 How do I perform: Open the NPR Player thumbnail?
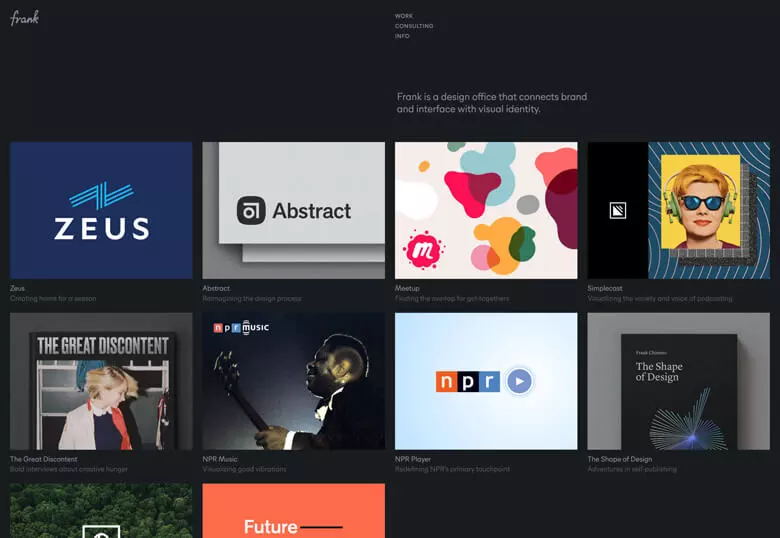pyautogui.click(x=486, y=381)
